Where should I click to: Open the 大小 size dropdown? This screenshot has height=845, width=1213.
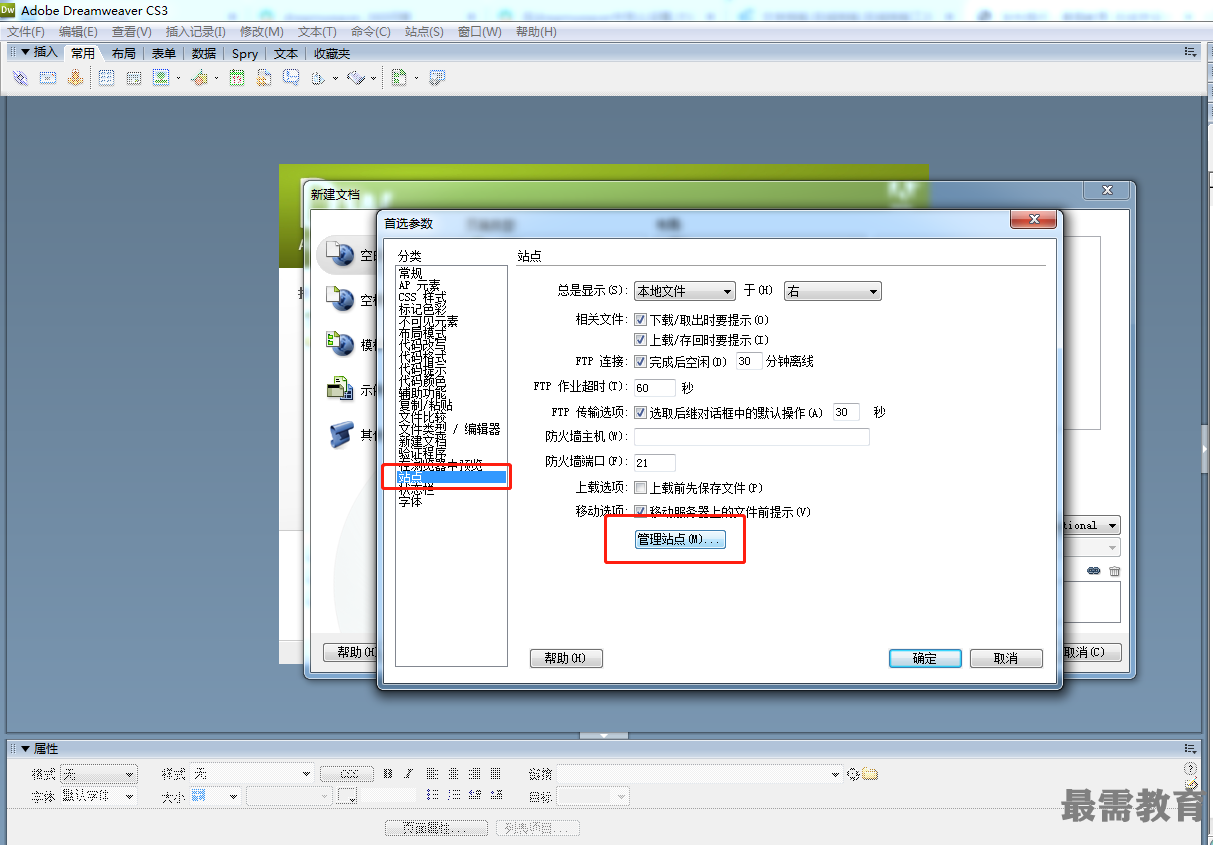click(215, 796)
